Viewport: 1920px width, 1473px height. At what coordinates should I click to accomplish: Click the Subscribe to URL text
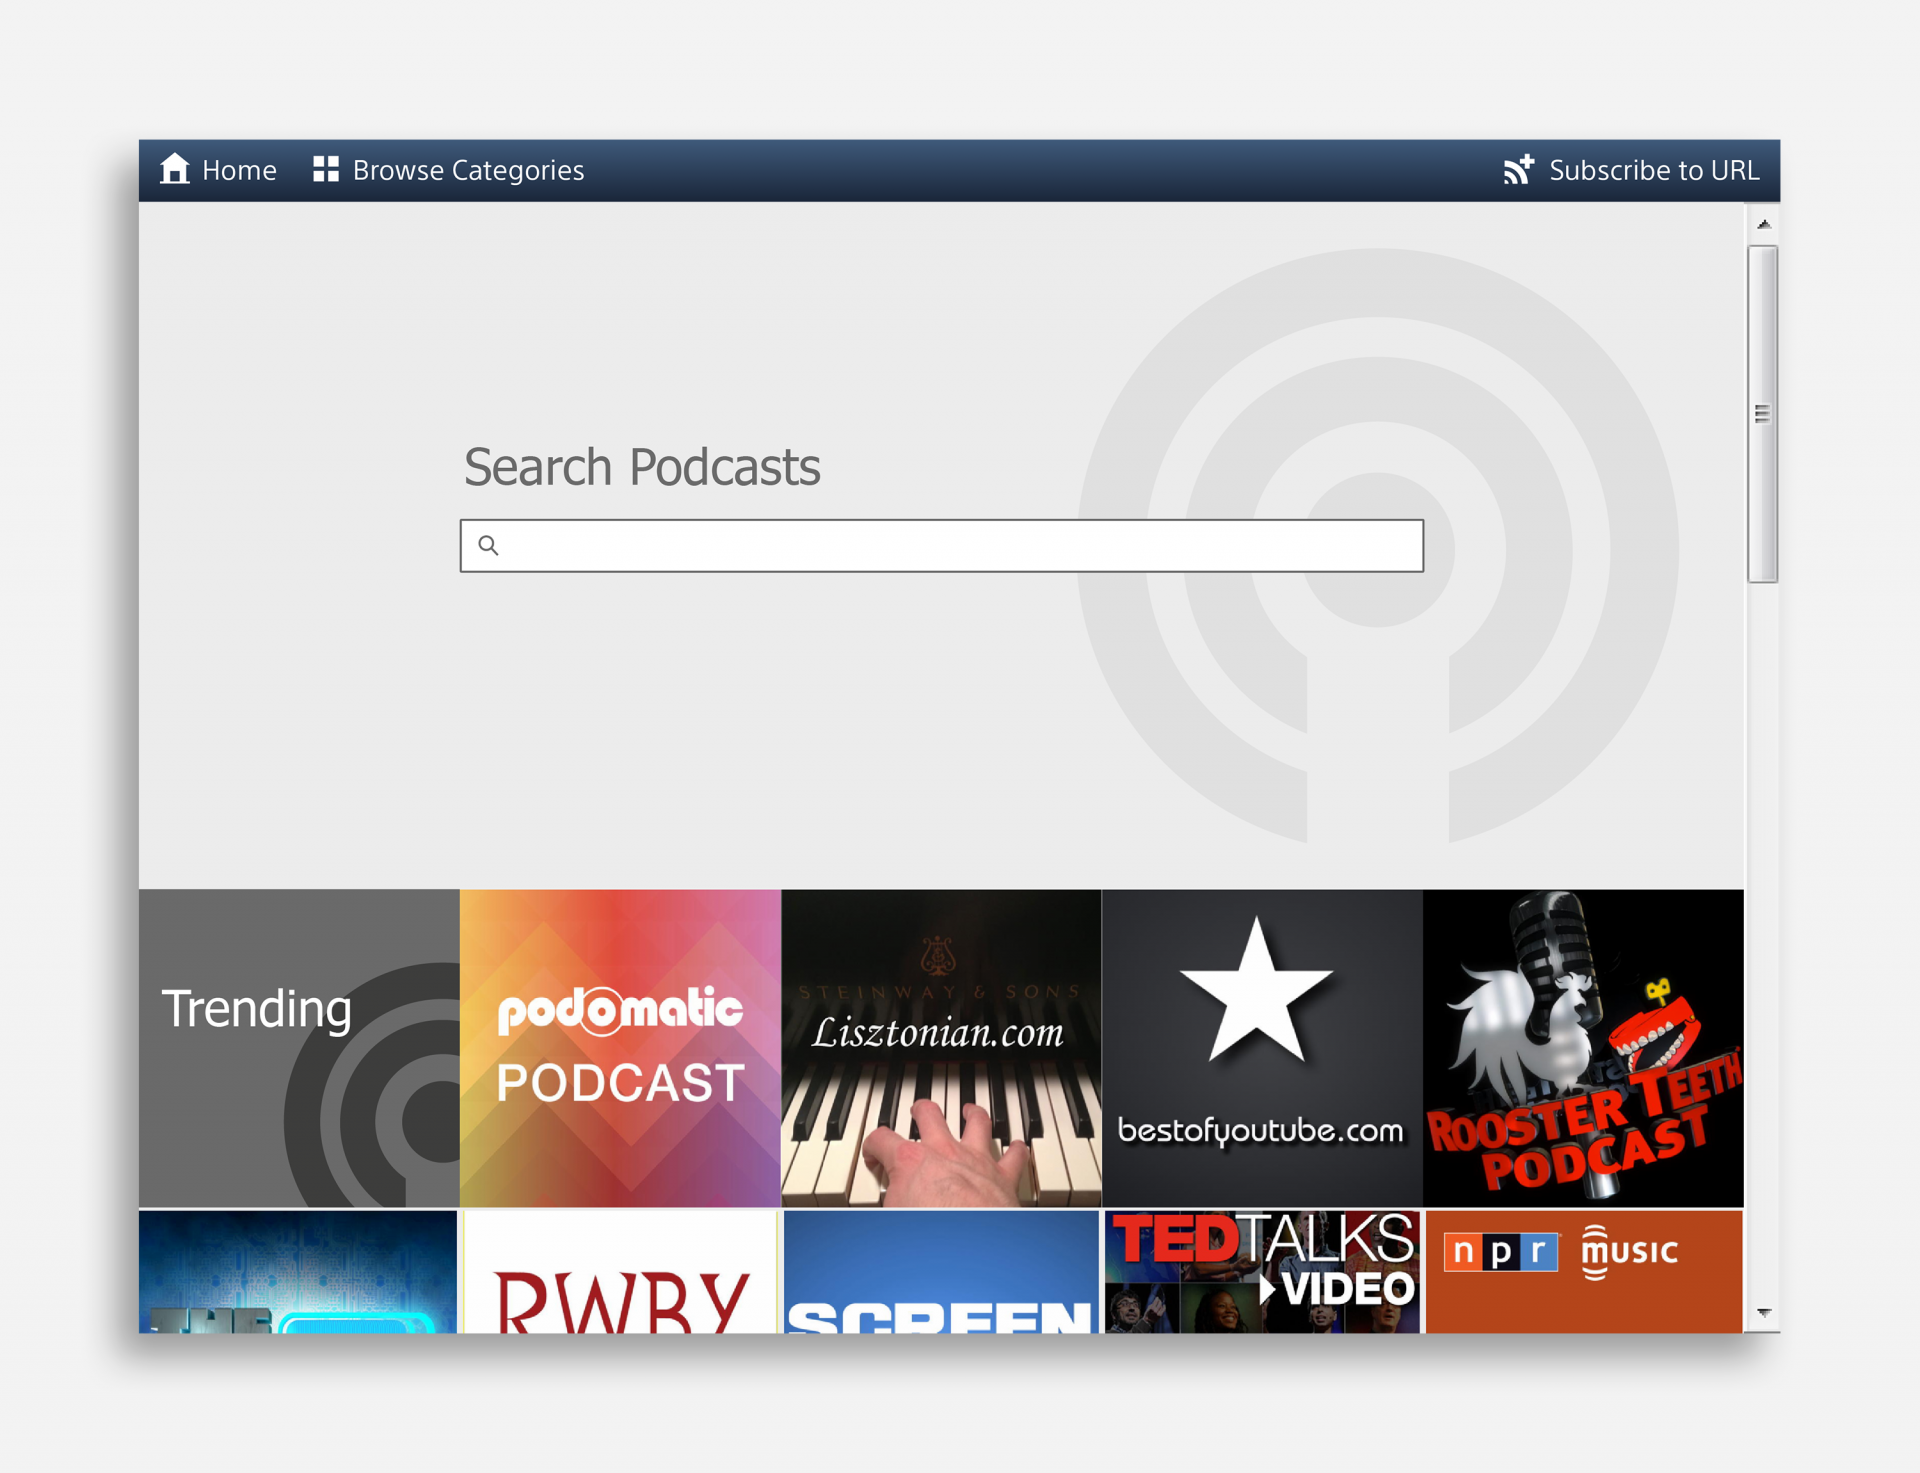(1653, 171)
